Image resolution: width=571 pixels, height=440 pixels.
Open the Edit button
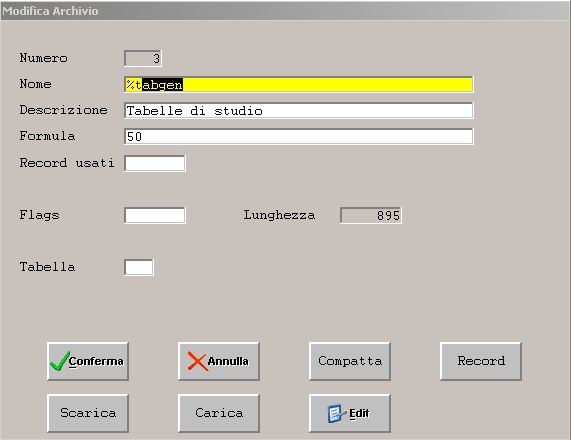pyautogui.click(x=350, y=413)
